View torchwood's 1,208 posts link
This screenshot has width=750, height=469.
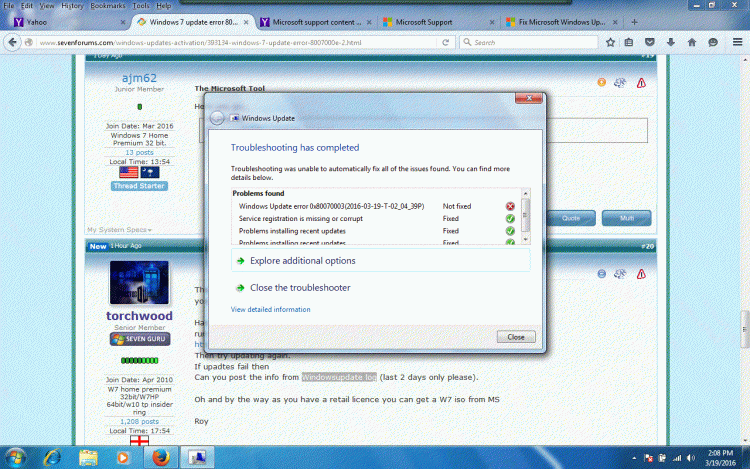tap(139, 422)
